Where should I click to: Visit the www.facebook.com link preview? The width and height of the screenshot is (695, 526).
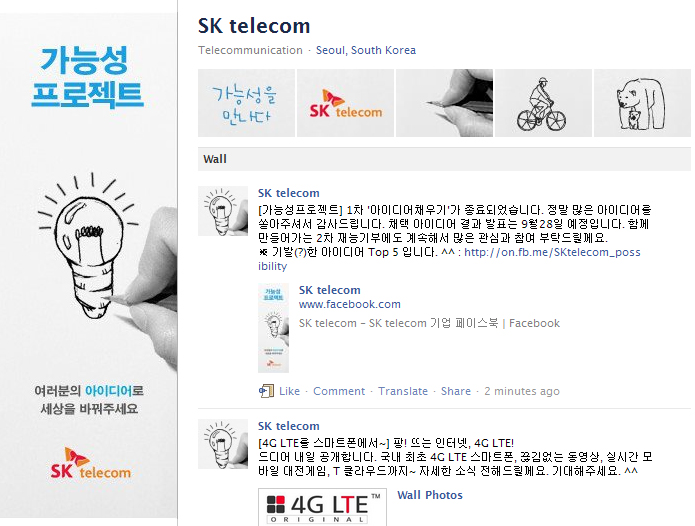tap(350, 304)
